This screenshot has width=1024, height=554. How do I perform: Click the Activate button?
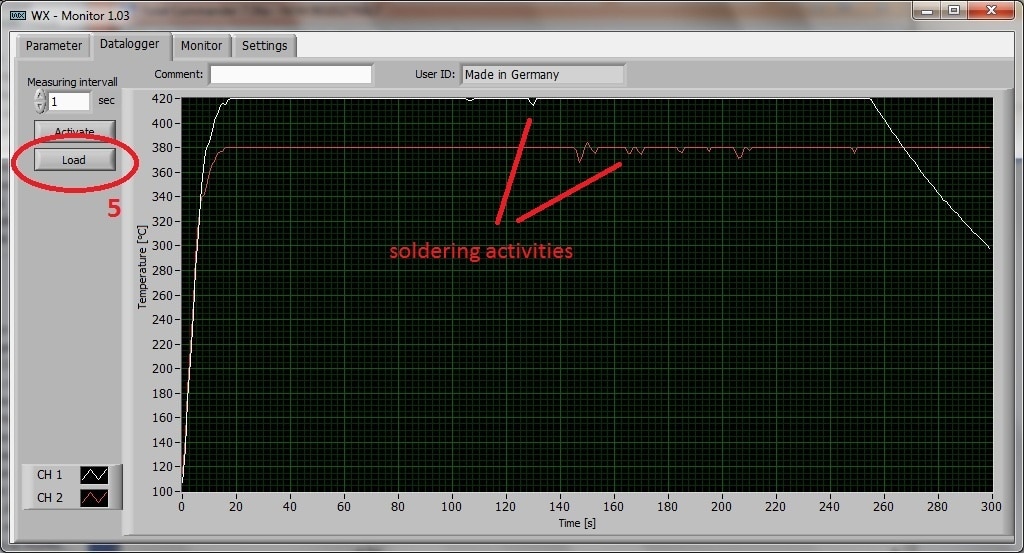74,131
